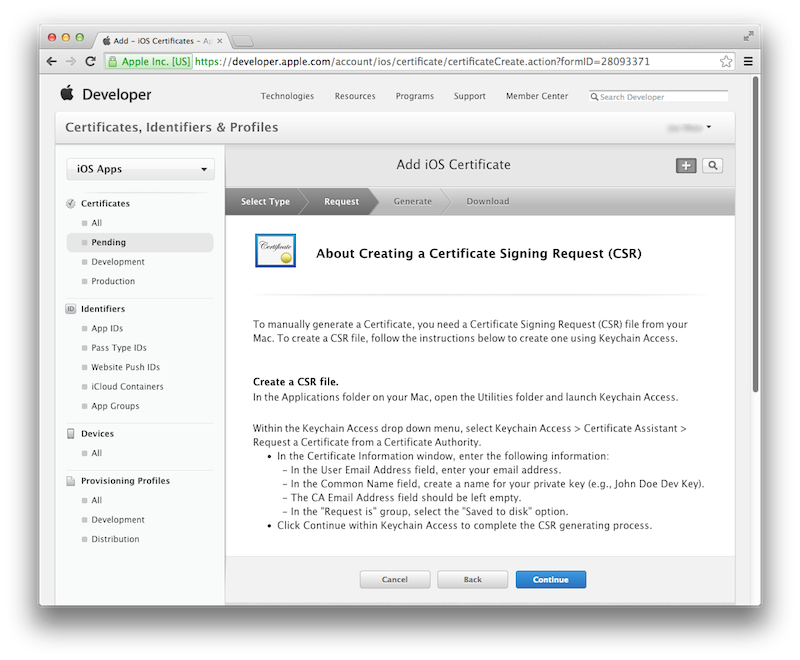Click the Provisioning Profiles document icon
The height and width of the screenshot is (660, 800).
tap(70, 481)
